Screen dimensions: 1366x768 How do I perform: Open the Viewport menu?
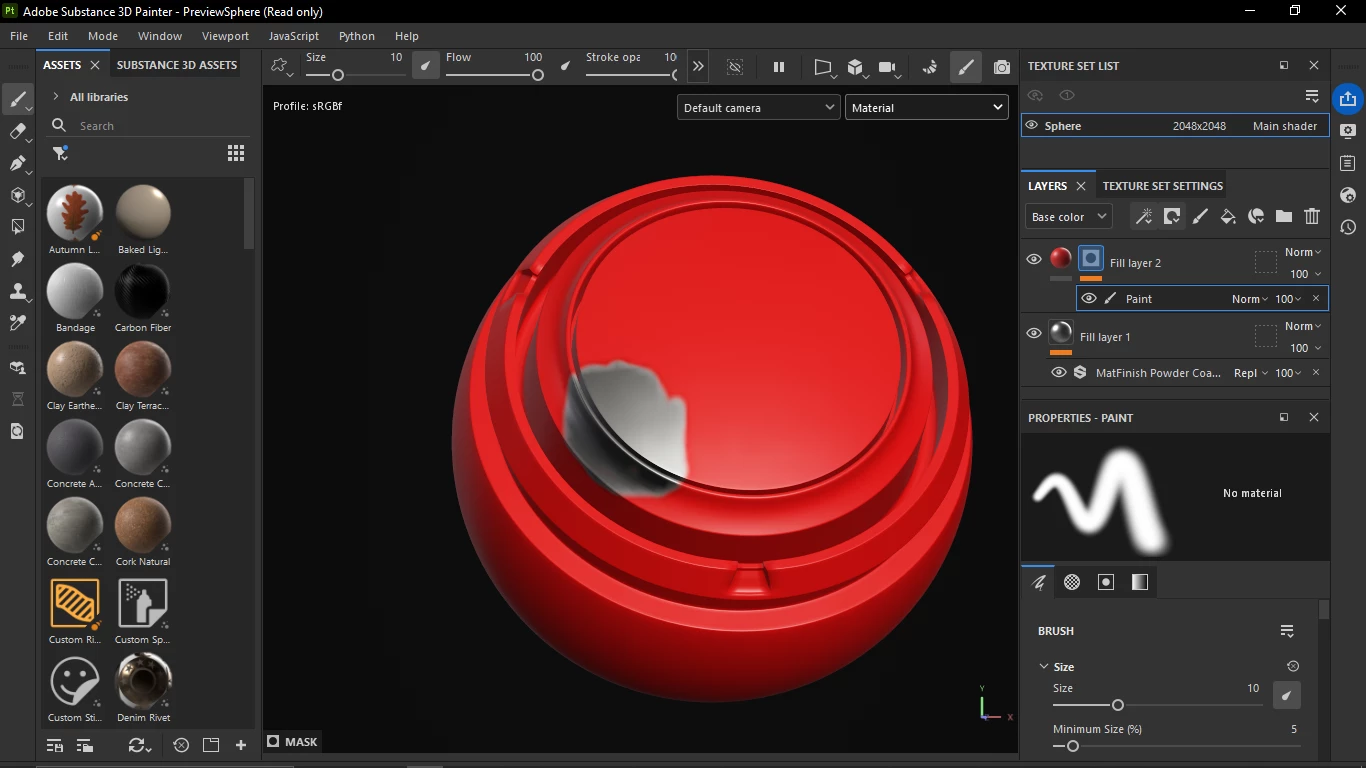225,36
